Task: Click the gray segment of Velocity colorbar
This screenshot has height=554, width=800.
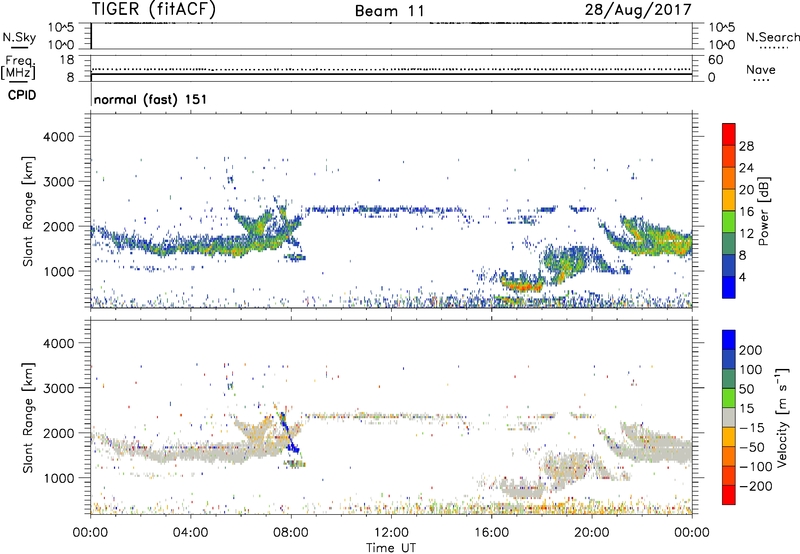Action: (729, 418)
